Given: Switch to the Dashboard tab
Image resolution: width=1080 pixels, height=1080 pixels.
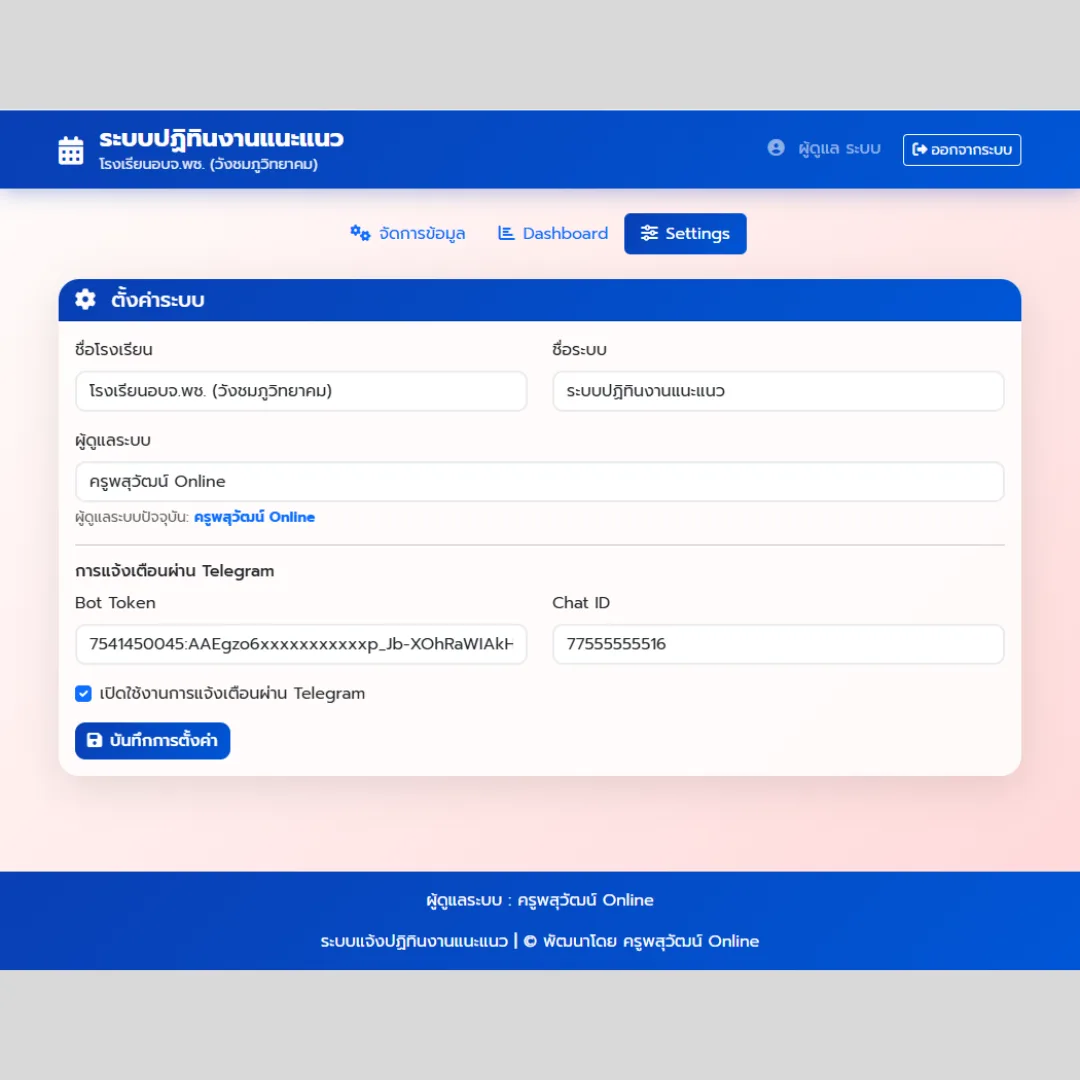Looking at the screenshot, I should click(x=553, y=233).
